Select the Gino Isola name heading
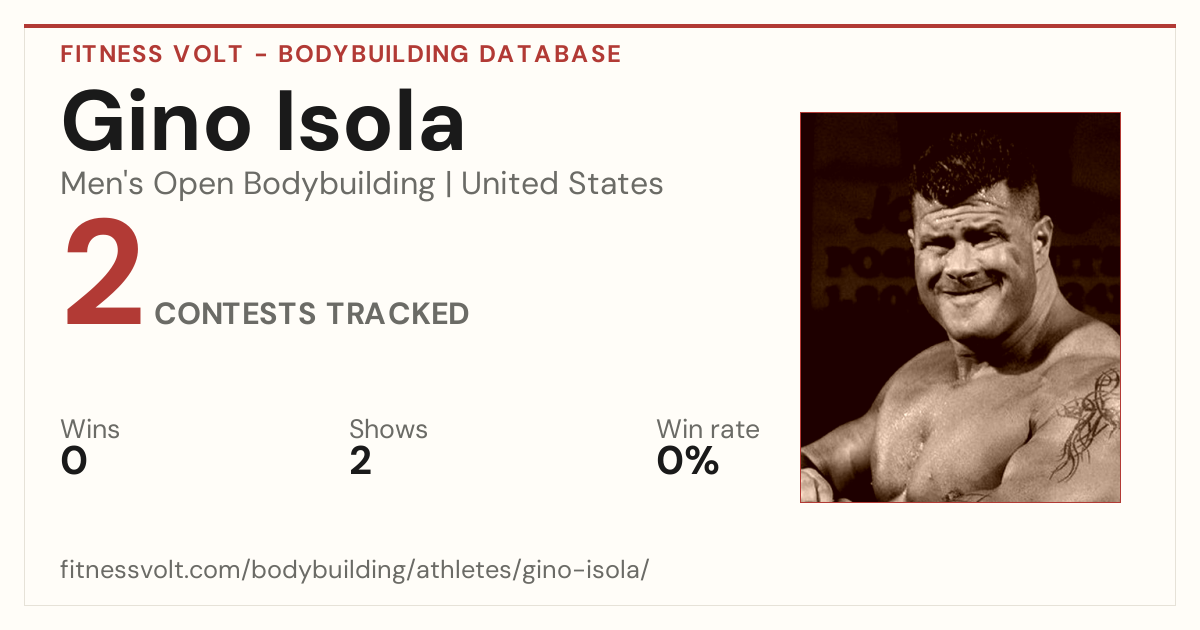This screenshot has width=1200, height=630. 263,122
